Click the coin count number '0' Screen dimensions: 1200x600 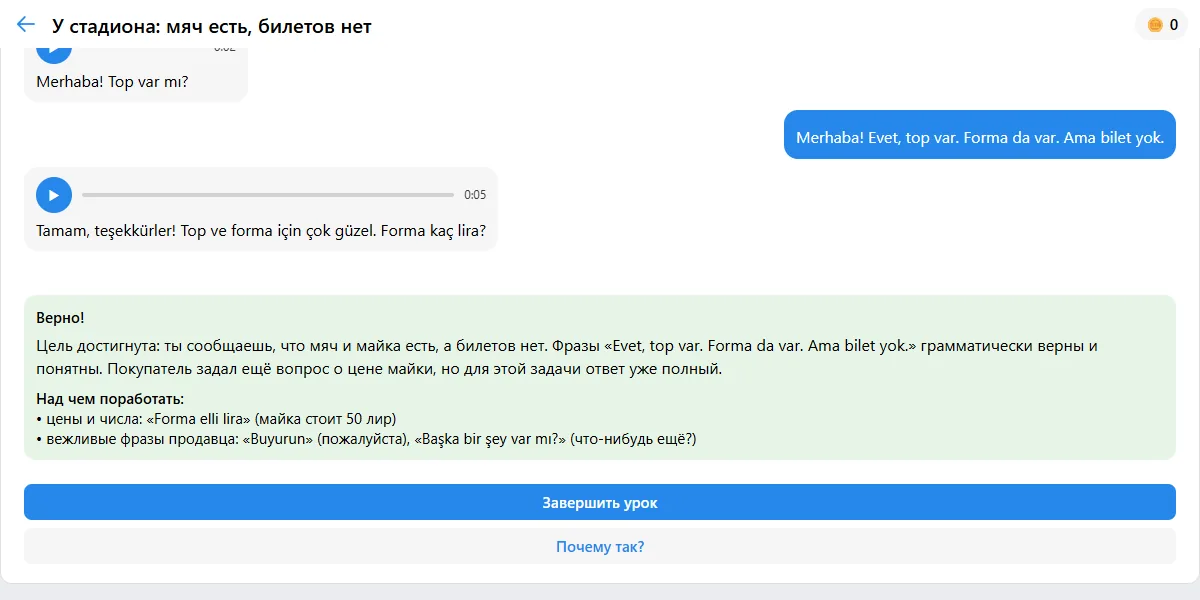point(1174,25)
